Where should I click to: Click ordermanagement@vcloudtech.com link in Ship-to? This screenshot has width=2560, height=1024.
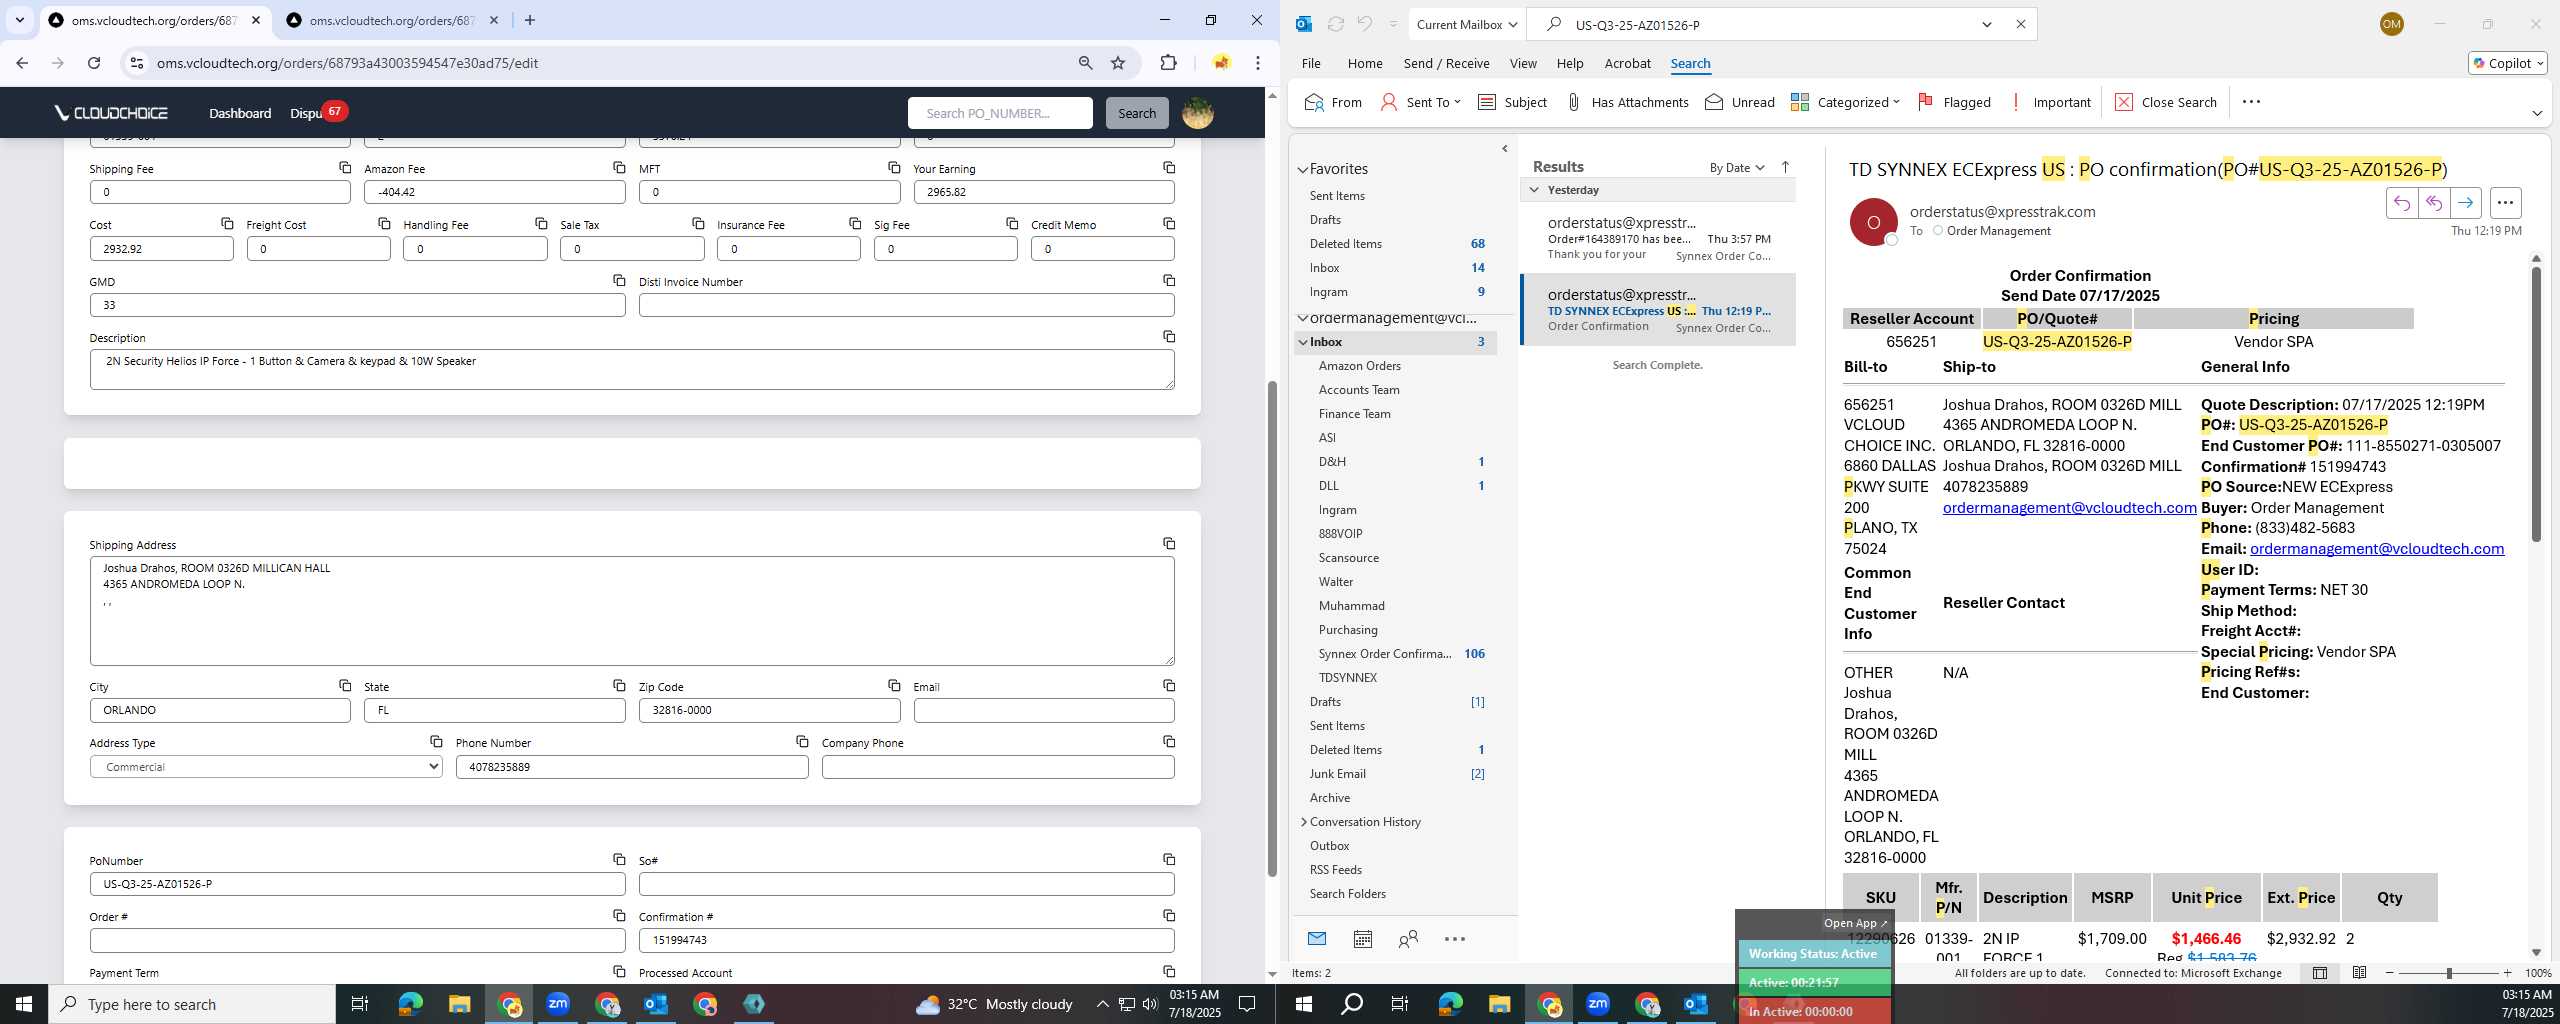coord(2069,508)
